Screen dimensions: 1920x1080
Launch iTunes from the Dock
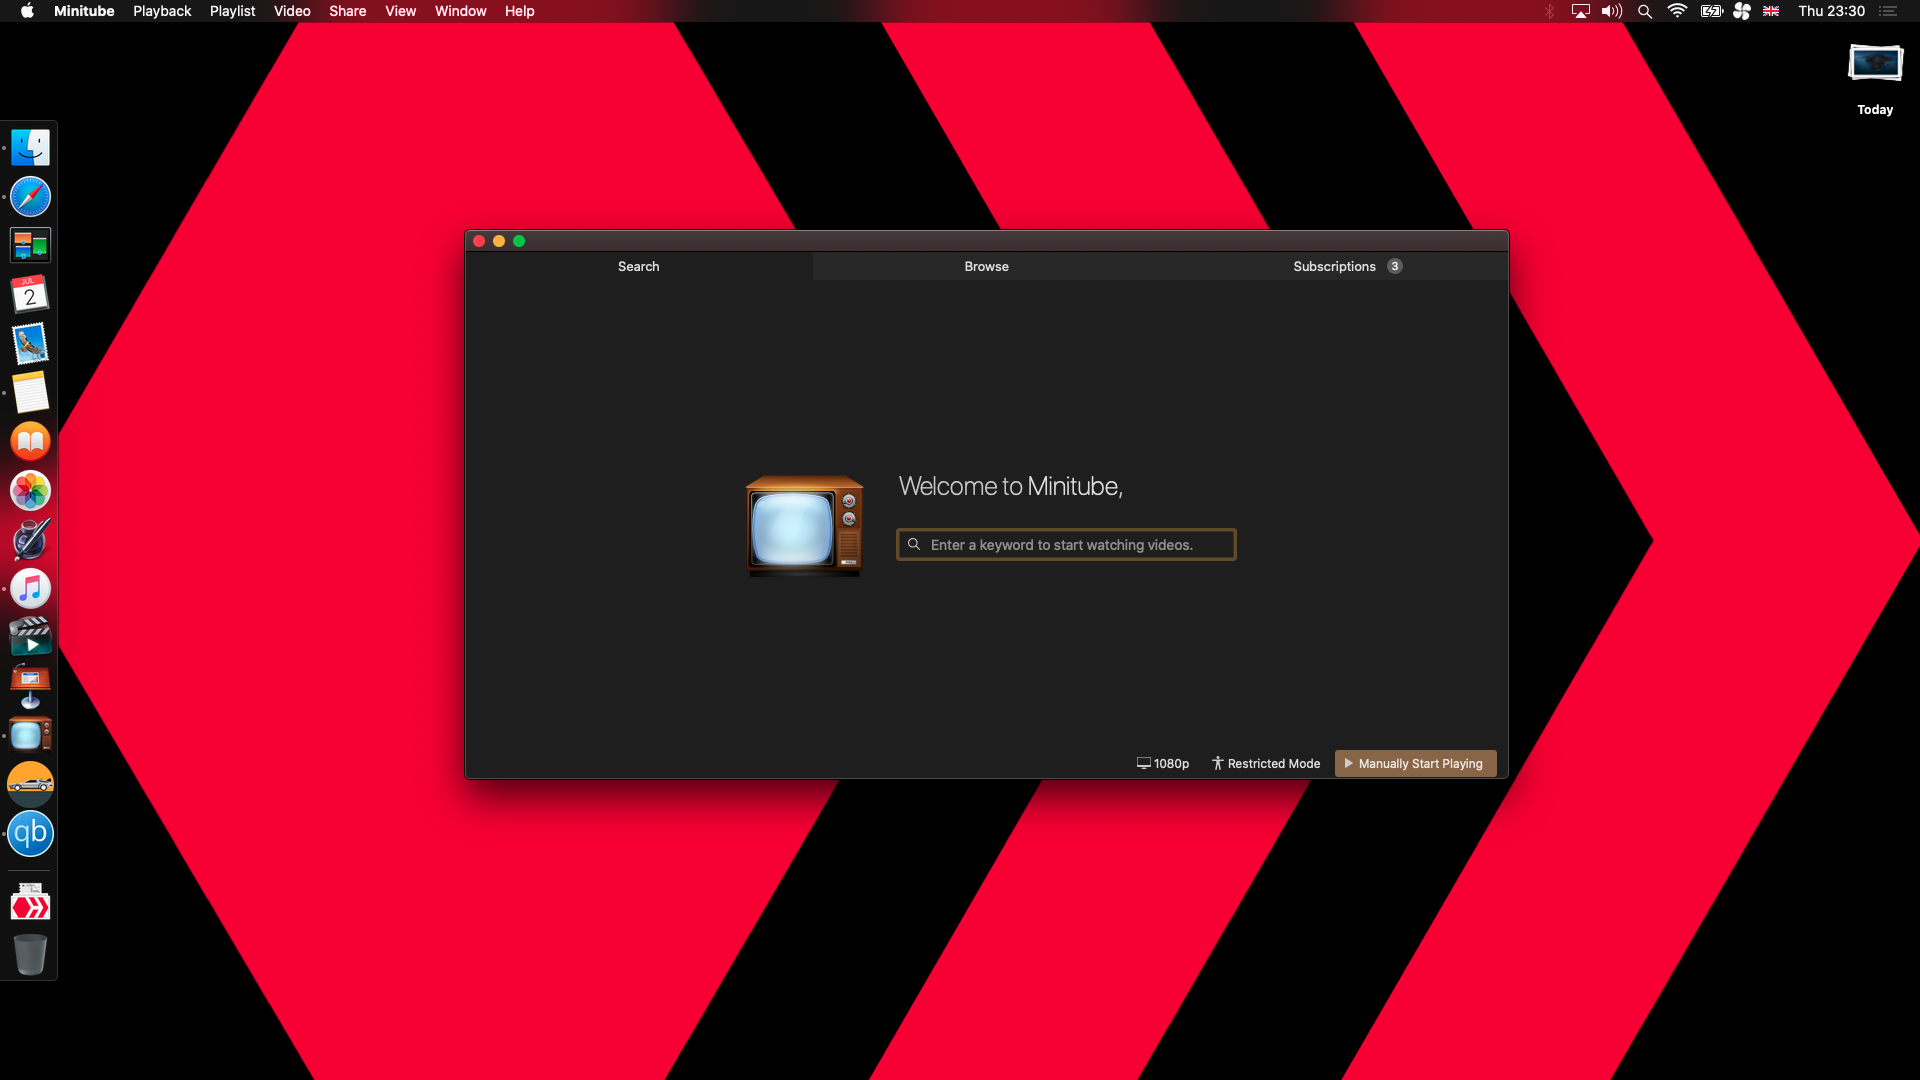[x=30, y=589]
